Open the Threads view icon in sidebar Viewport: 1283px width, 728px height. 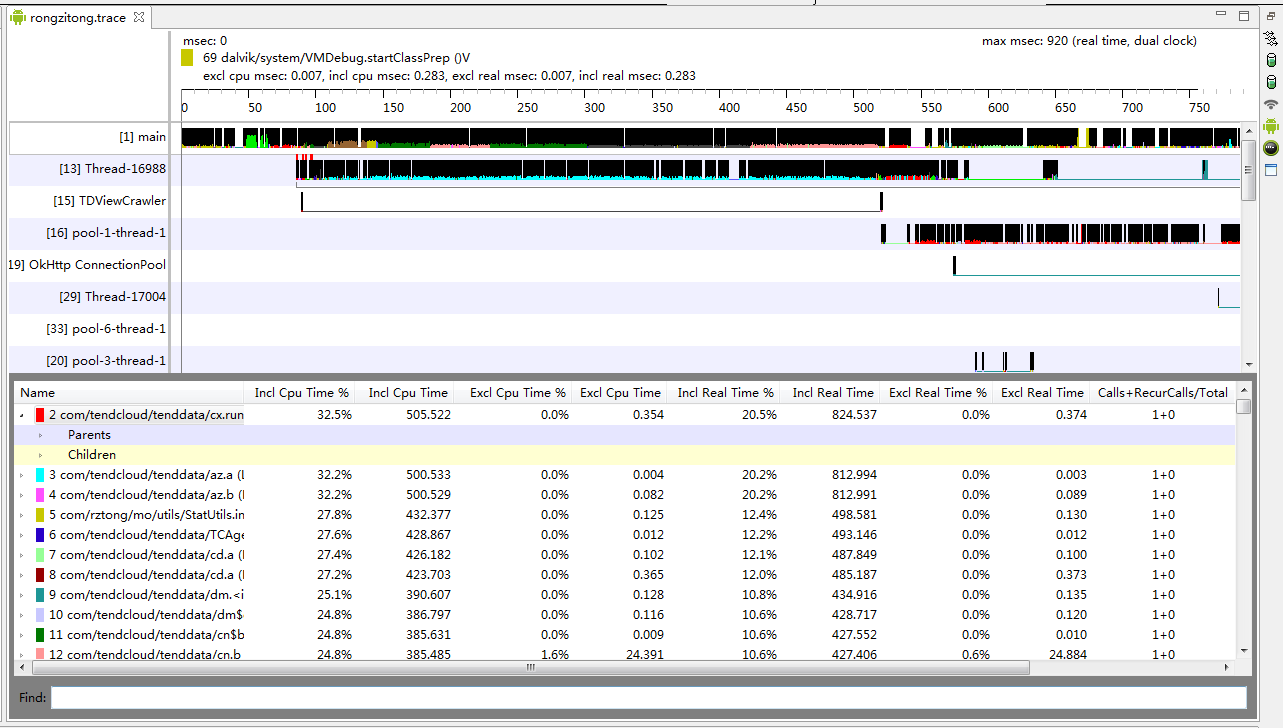(x=1271, y=40)
